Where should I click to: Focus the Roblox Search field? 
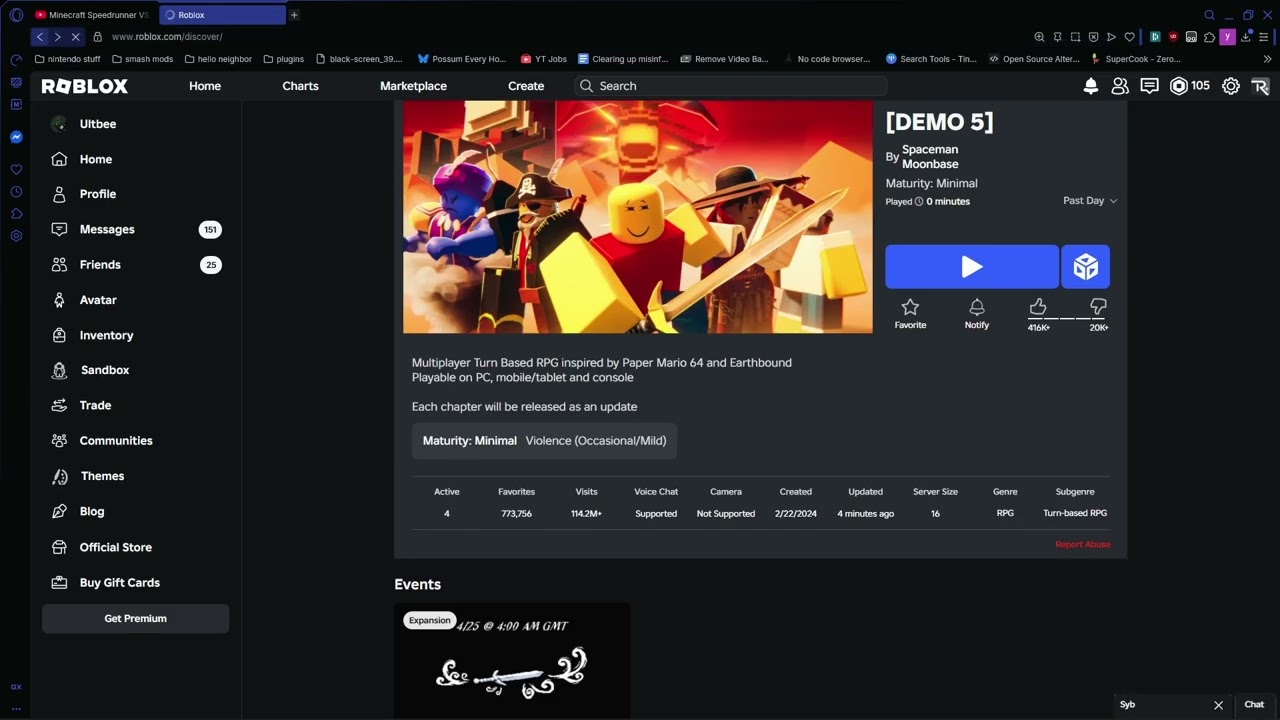coord(731,86)
